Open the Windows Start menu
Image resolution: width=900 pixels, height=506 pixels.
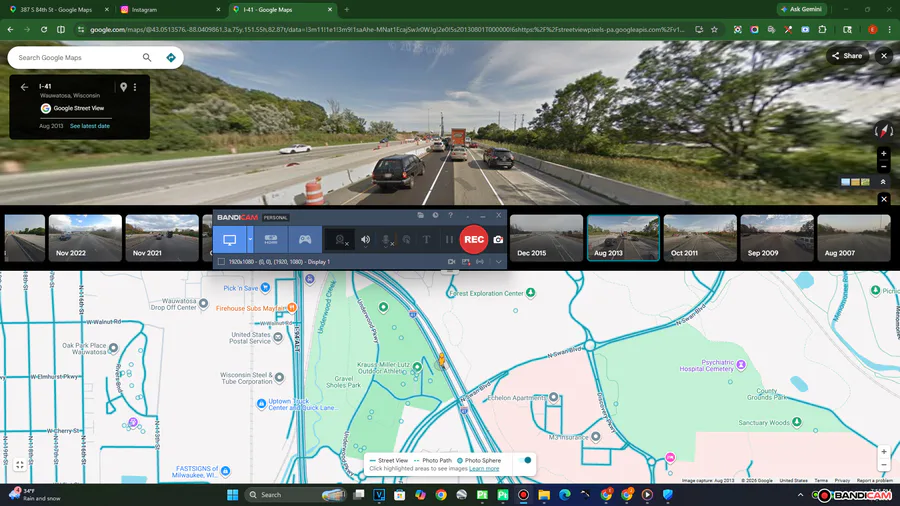(x=232, y=495)
